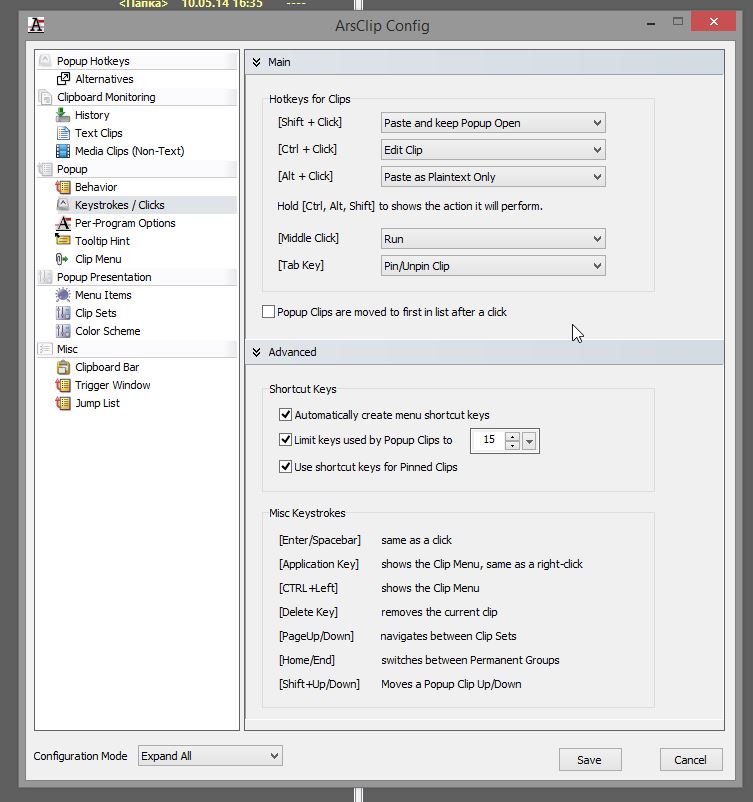Screen dimensions: 753x802
Task: Click the Alternatives icon in the tree
Action: click(x=63, y=79)
